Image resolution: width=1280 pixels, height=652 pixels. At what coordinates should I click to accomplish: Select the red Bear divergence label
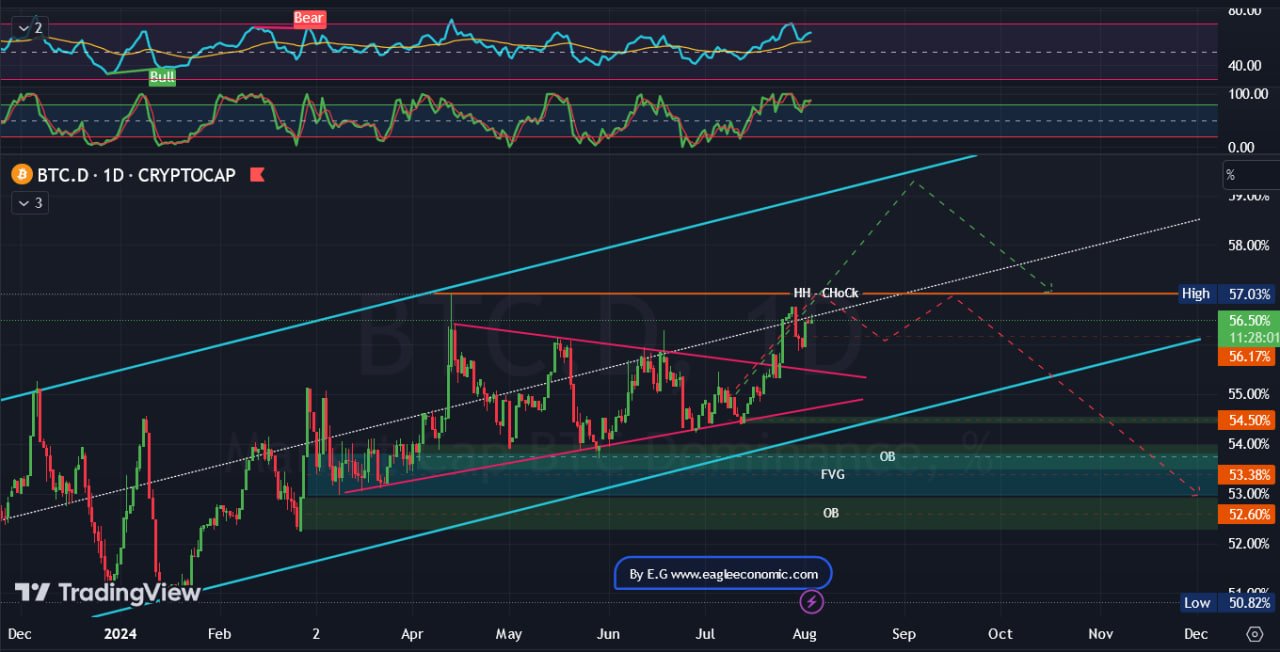tap(307, 18)
